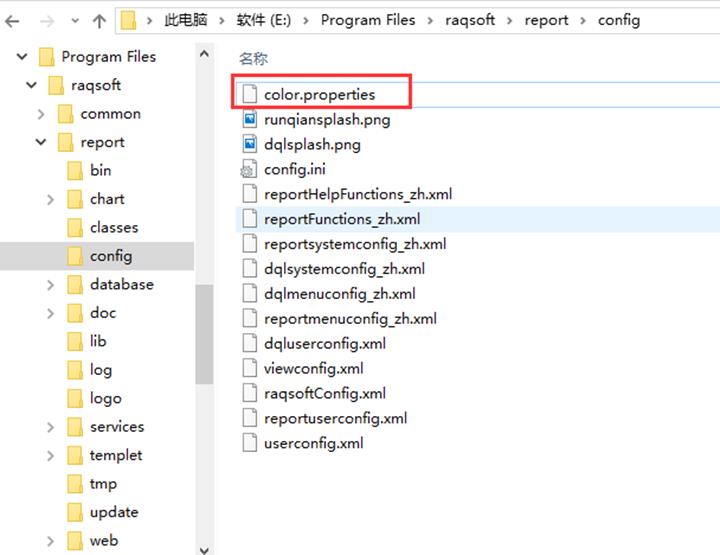Image resolution: width=720 pixels, height=555 pixels.
Task: Click scroll down arrow in tree pane
Action: (x=204, y=549)
